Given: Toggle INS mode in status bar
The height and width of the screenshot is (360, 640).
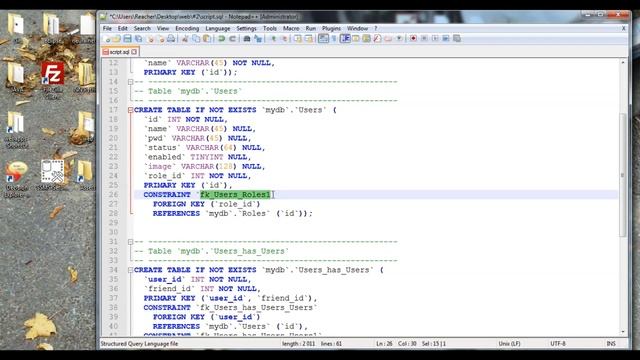Looking at the screenshot, I should pyautogui.click(x=611, y=344).
